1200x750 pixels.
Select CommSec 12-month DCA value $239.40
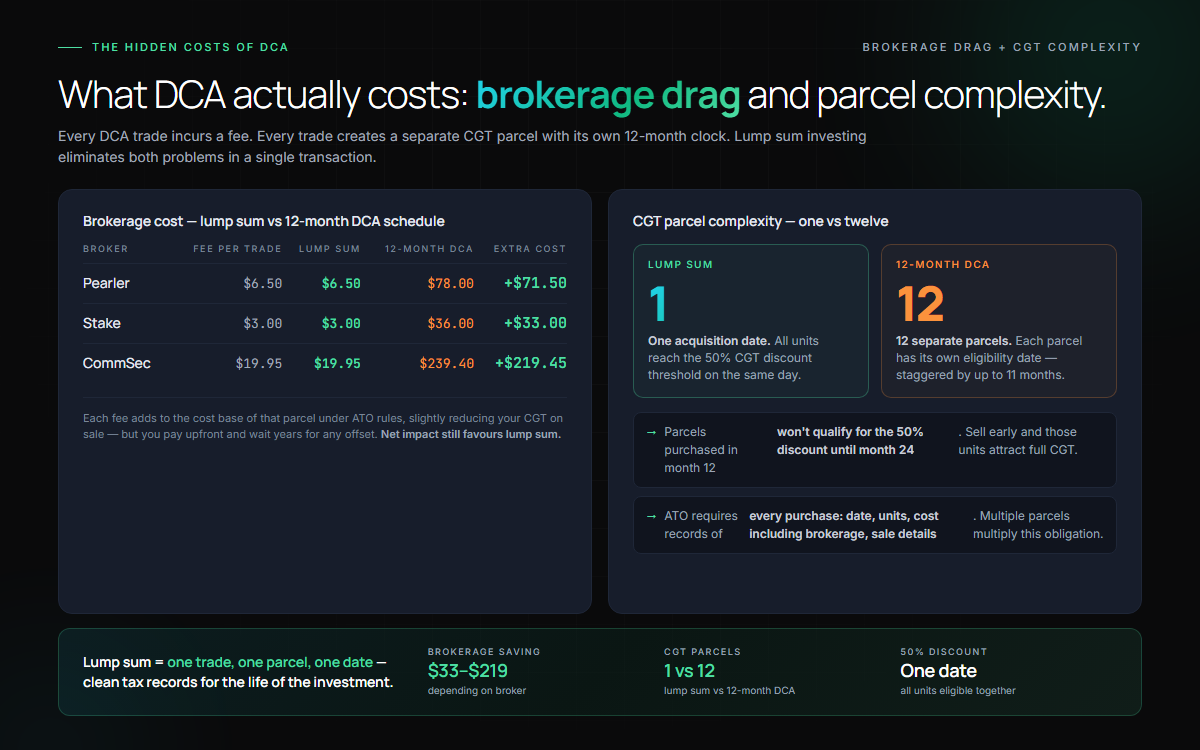point(446,363)
